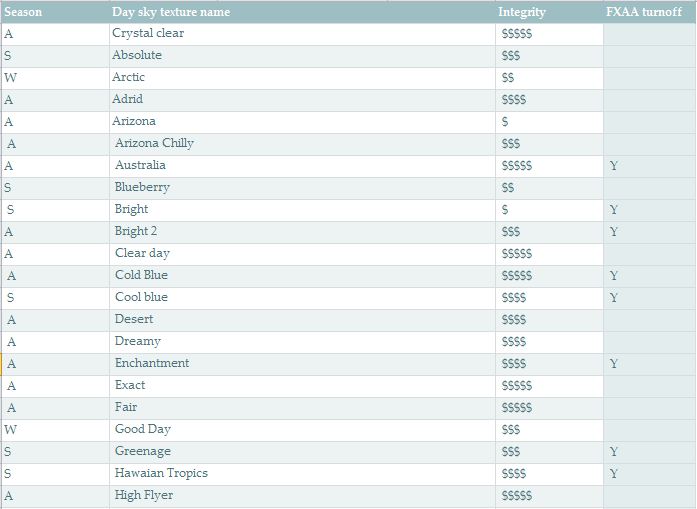The image size is (697, 509).
Task: Click the Day sky texture name header
Action: click(x=302, y=12)
